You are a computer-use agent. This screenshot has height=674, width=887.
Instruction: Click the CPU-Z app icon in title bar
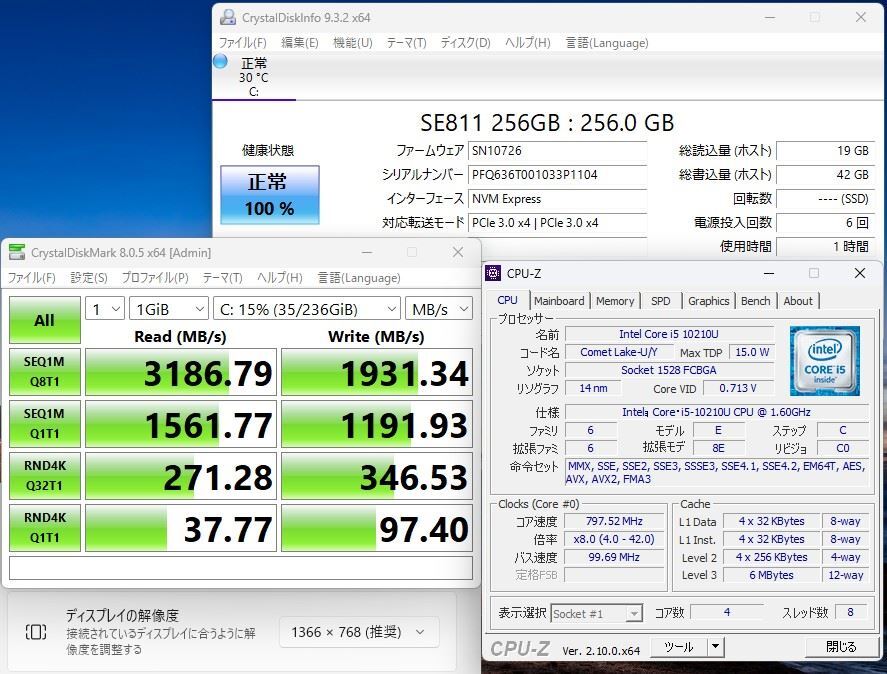click(493, 273)
